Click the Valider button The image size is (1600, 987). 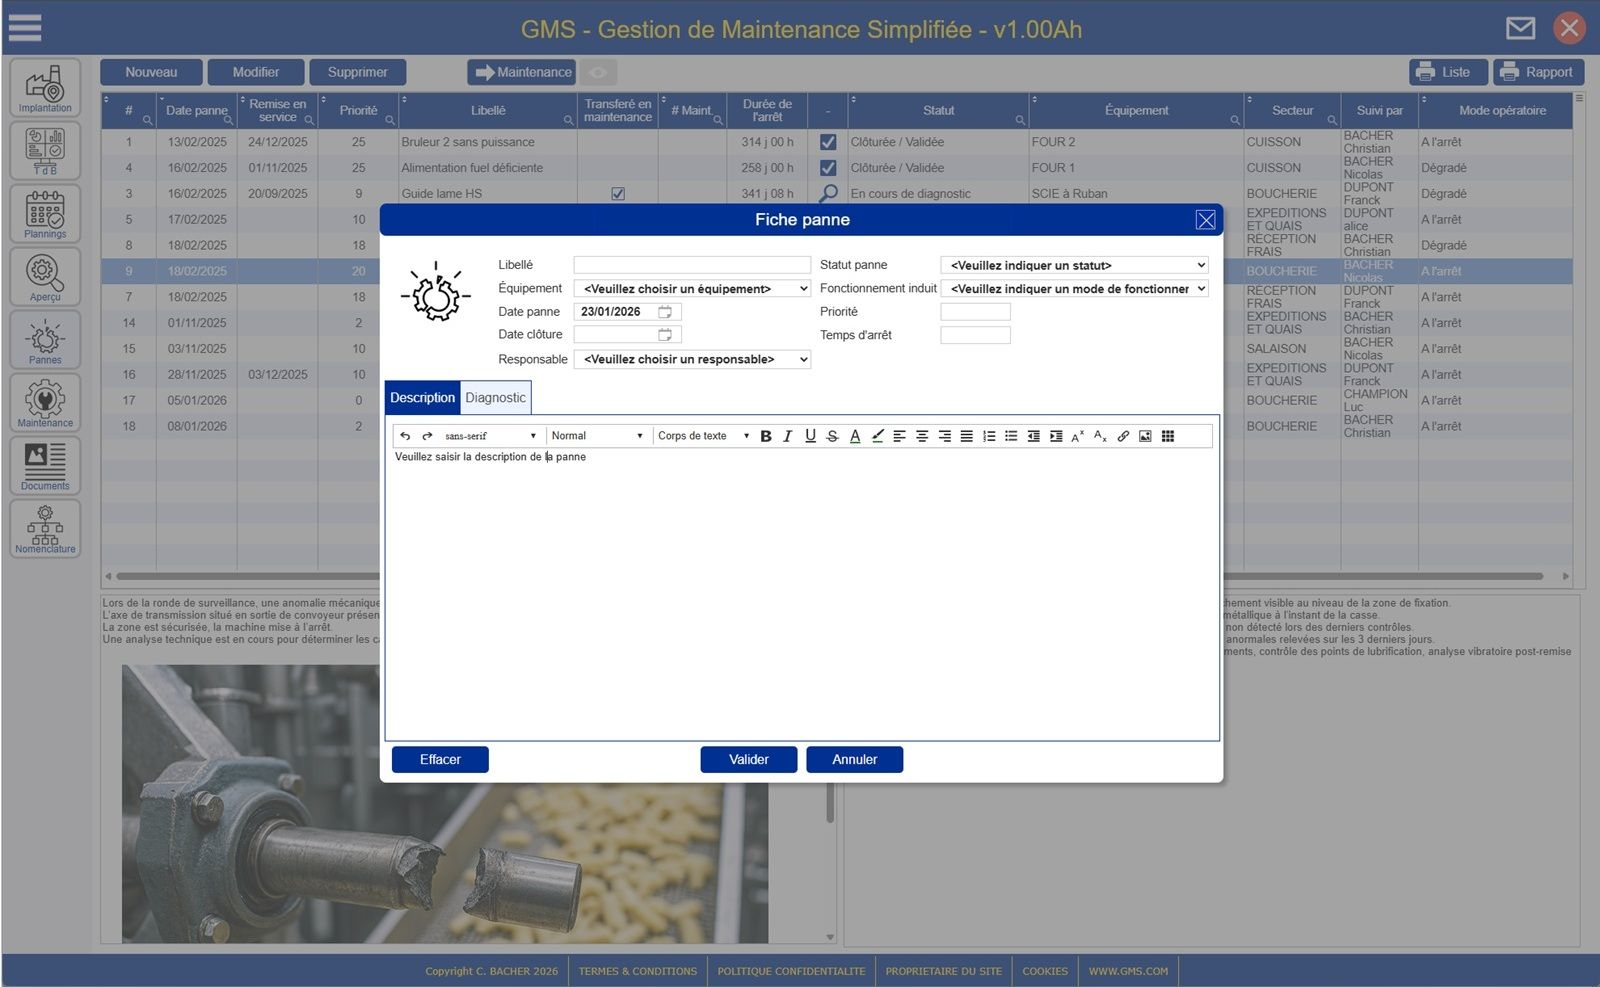(748, 760)
